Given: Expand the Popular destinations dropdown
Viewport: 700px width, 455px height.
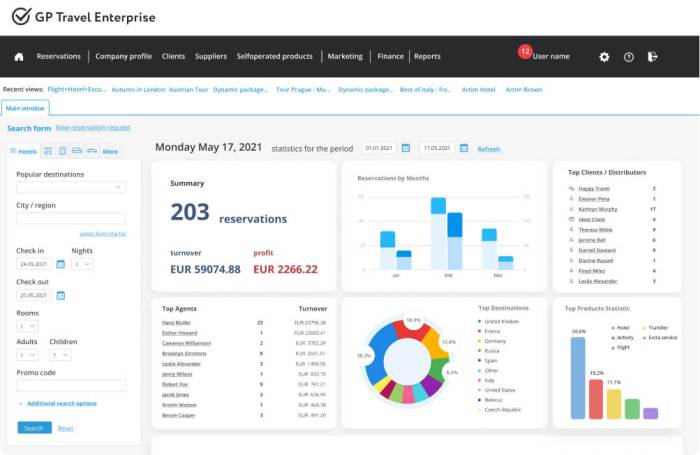Looking at the screenshot, I should (71, 187).
